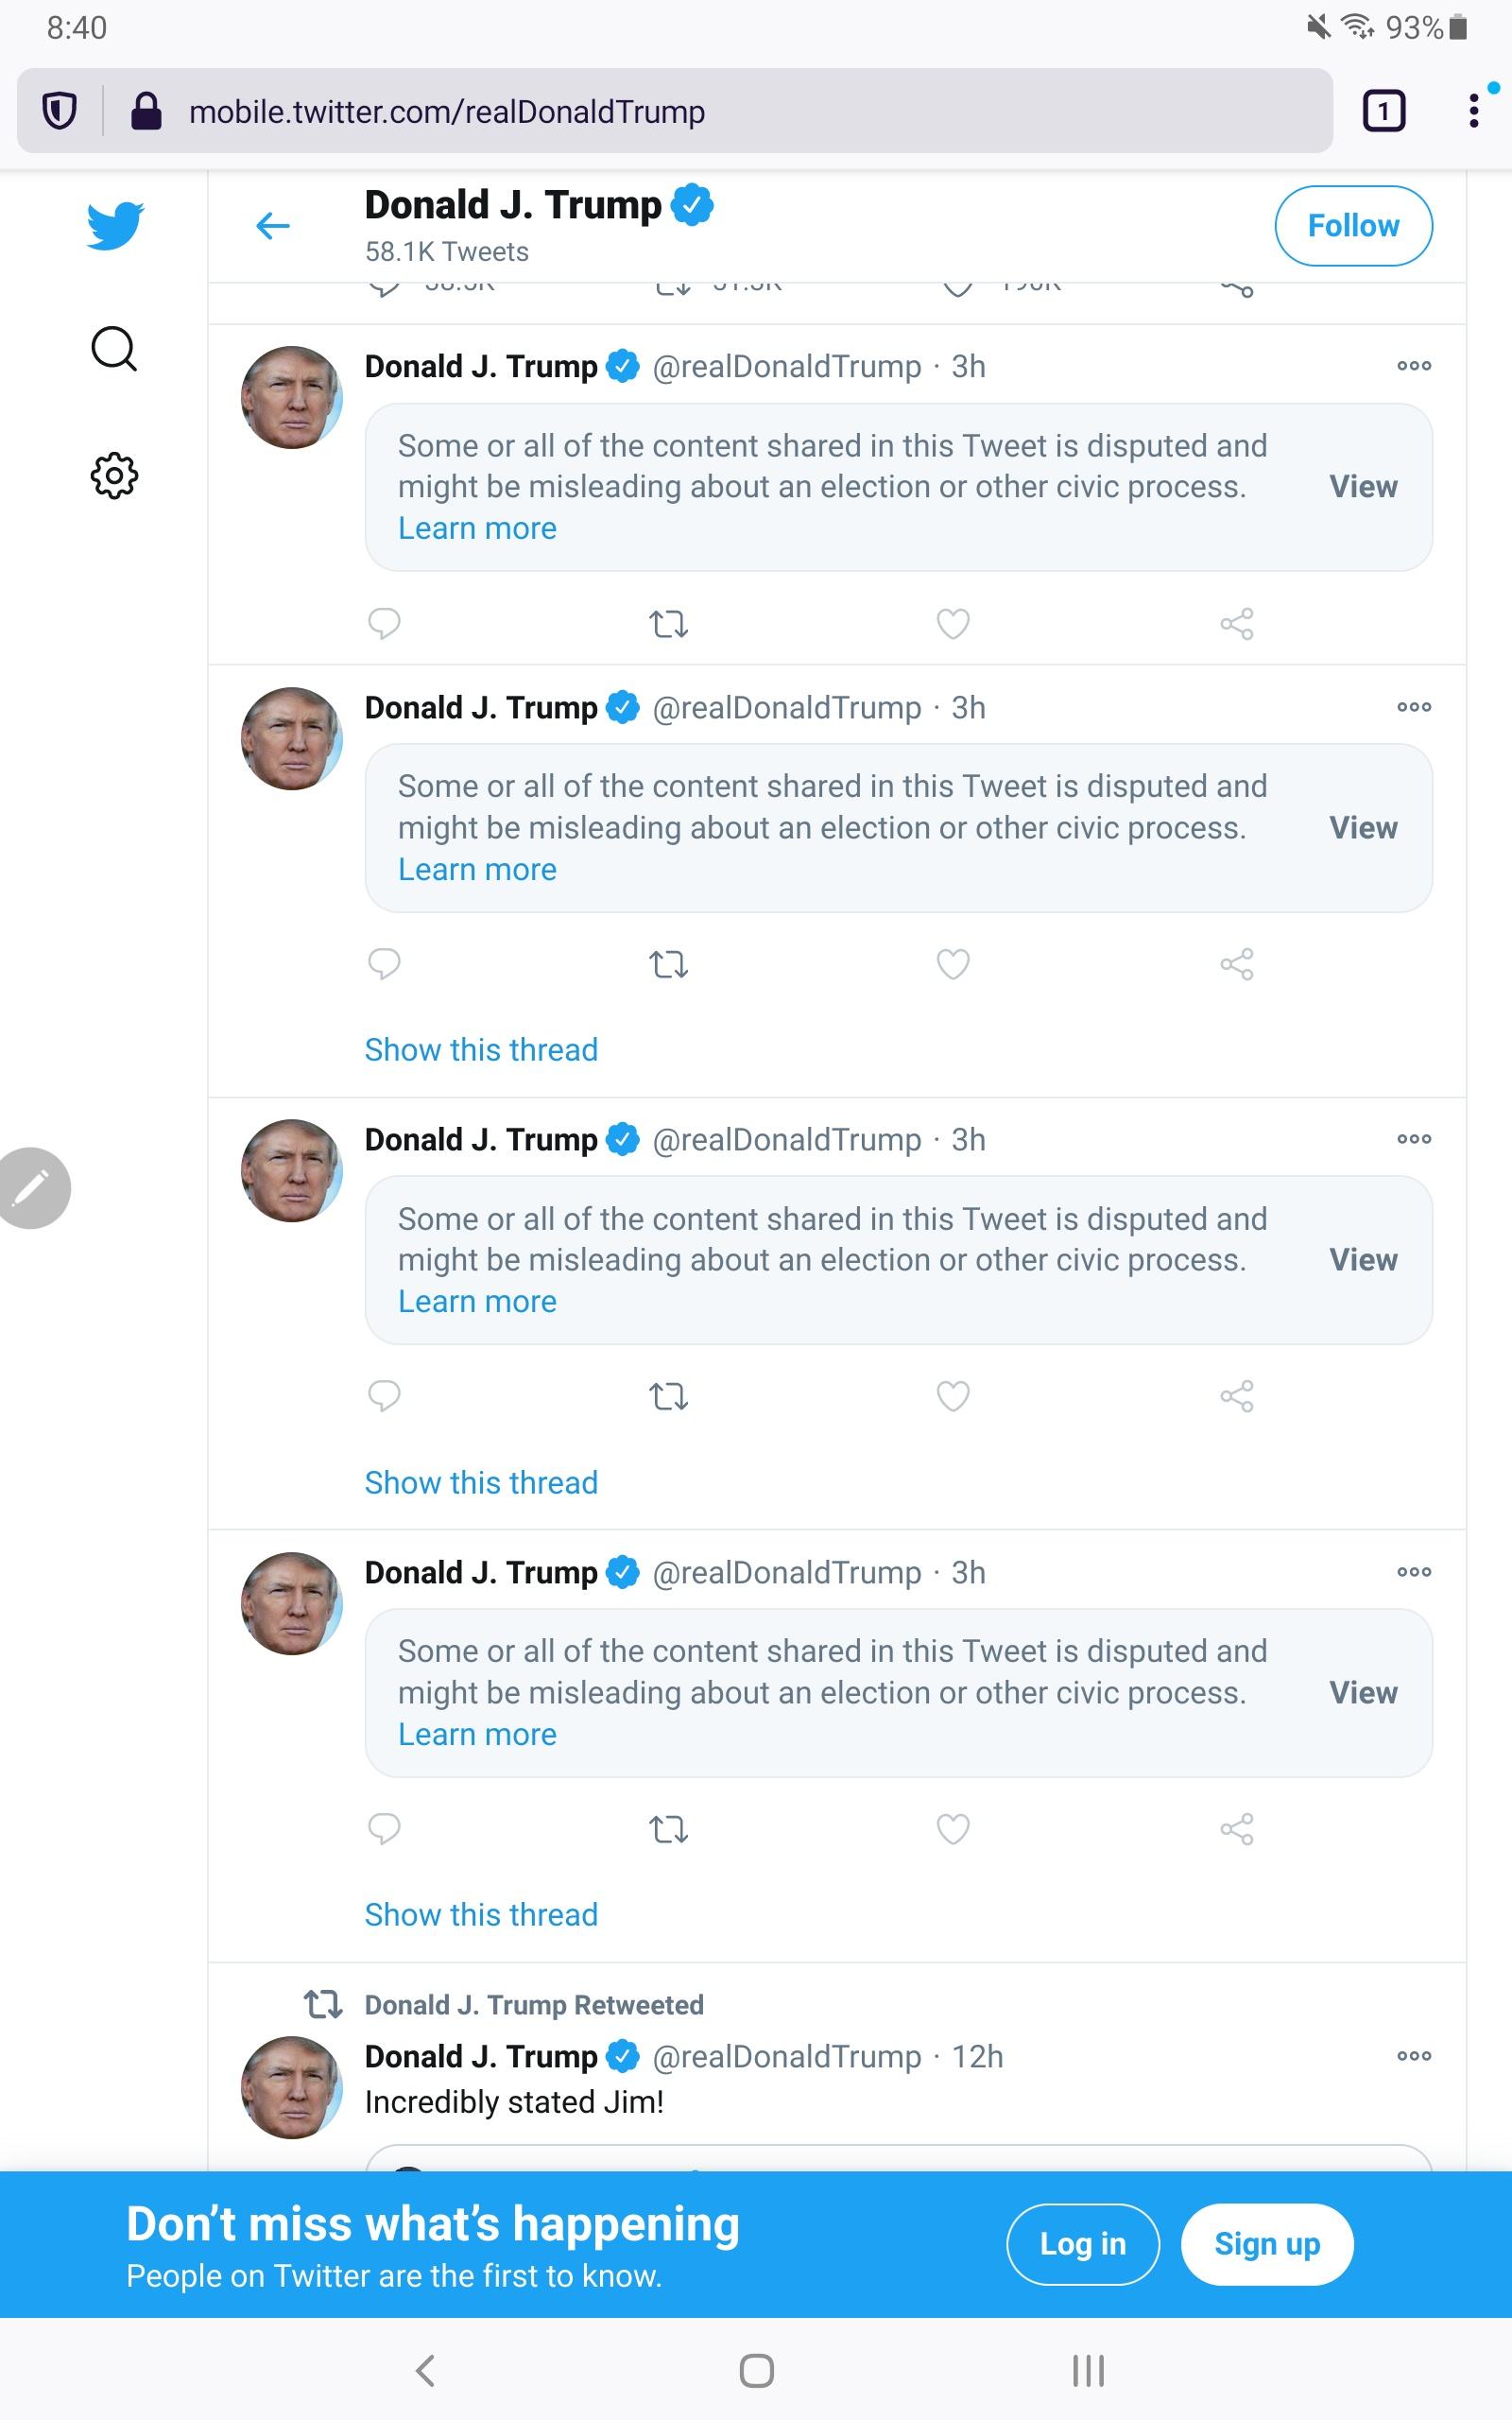Follow Donald J. Trump

click(1353, 226)
